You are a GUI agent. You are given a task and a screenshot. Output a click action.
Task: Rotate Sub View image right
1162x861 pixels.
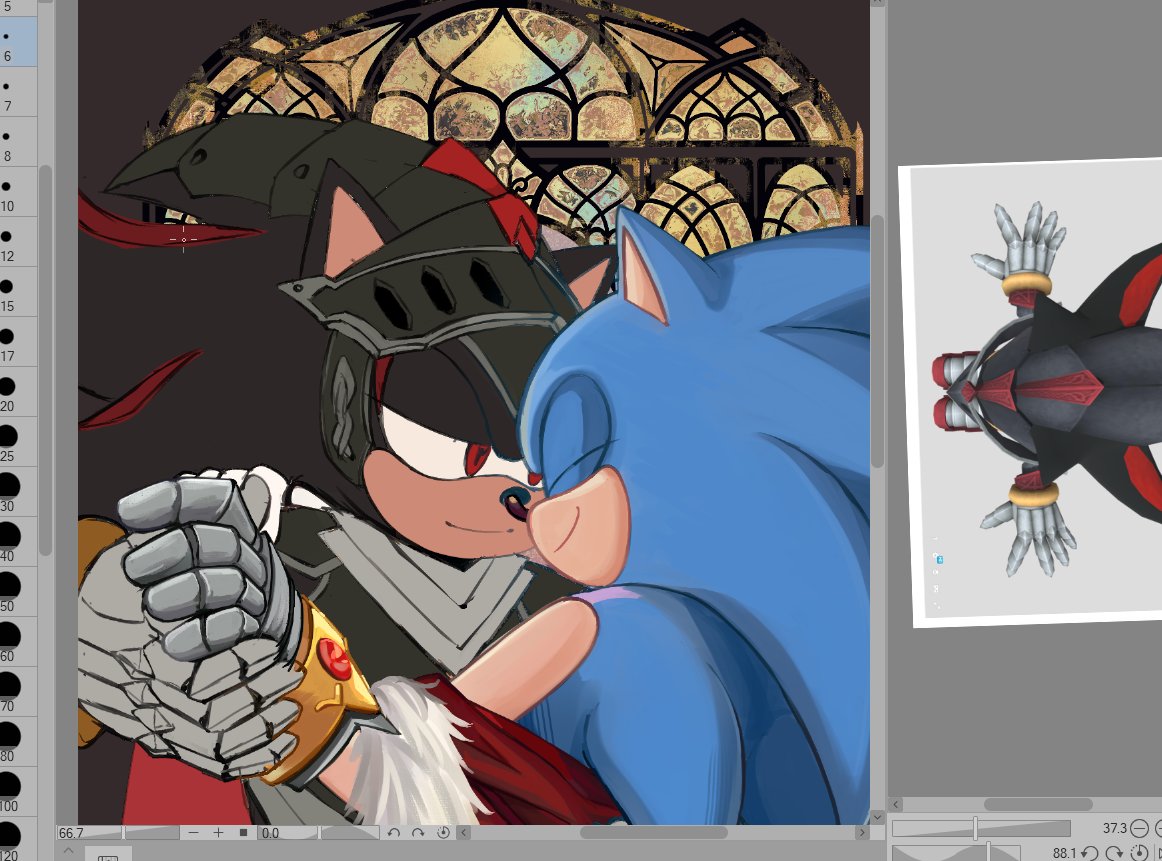coord(1115,854)
